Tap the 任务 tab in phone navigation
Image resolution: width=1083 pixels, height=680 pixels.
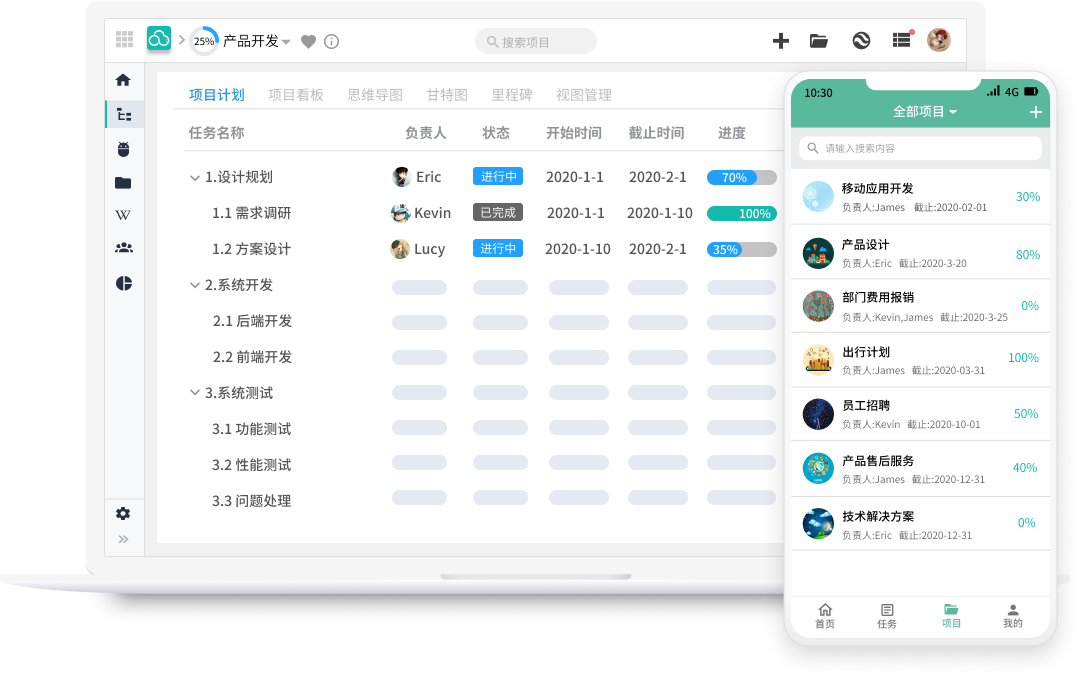(x=887, y=616)
